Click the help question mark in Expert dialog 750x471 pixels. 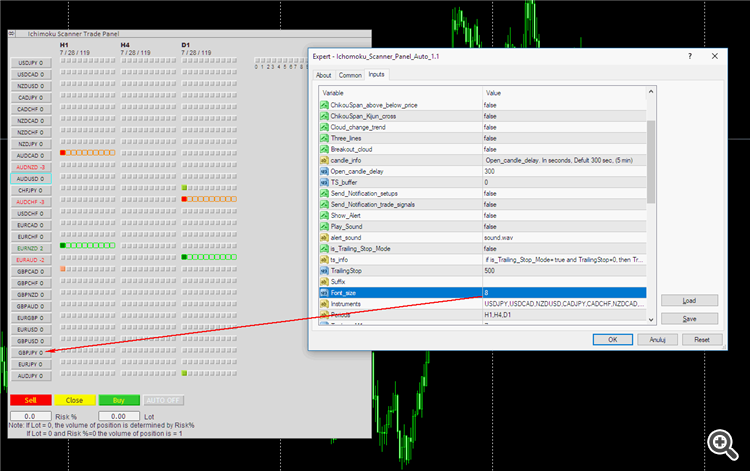[x=690, y=56]
